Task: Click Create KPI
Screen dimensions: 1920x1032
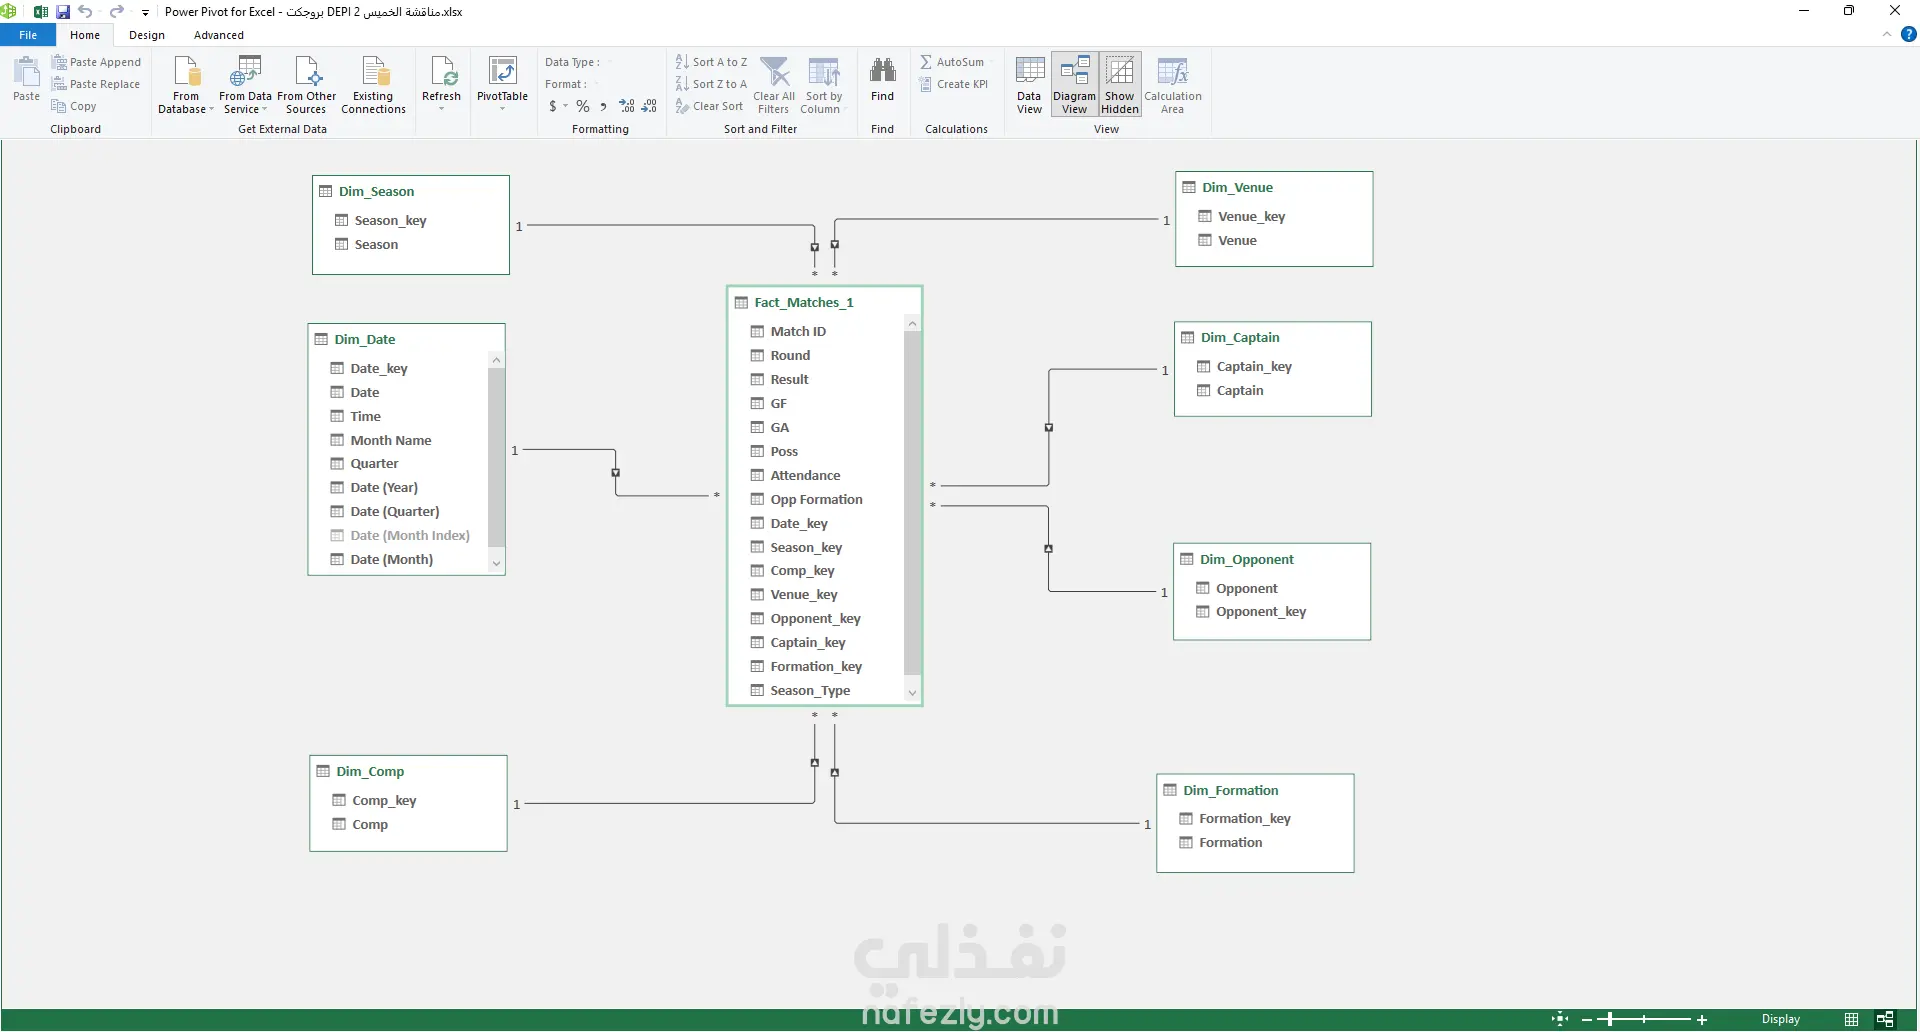Action: tap(954, 84)
